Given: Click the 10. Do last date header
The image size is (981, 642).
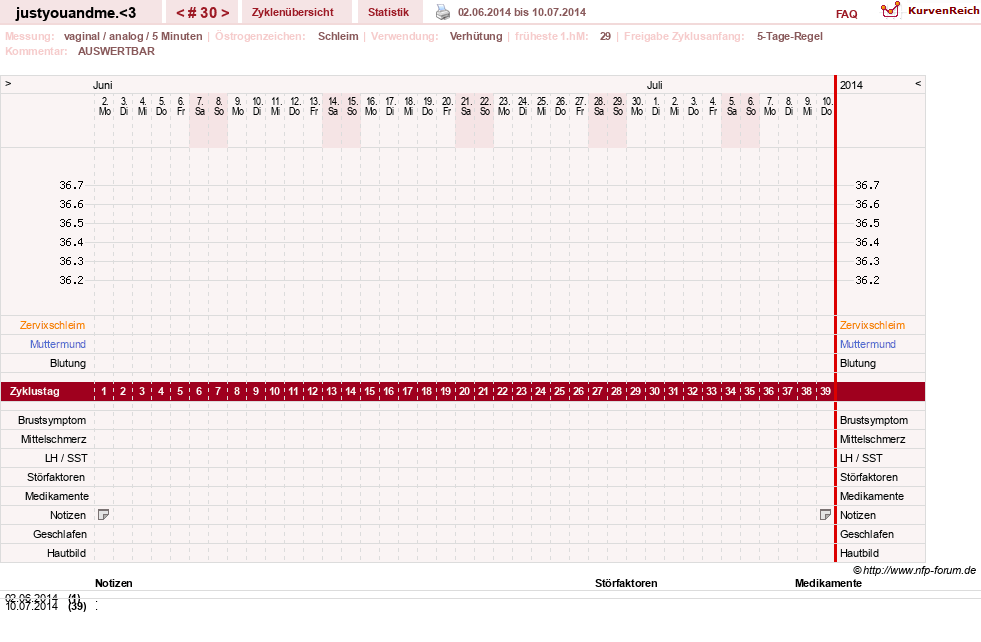Looking at the screenshot, I should tap(826, 106).
